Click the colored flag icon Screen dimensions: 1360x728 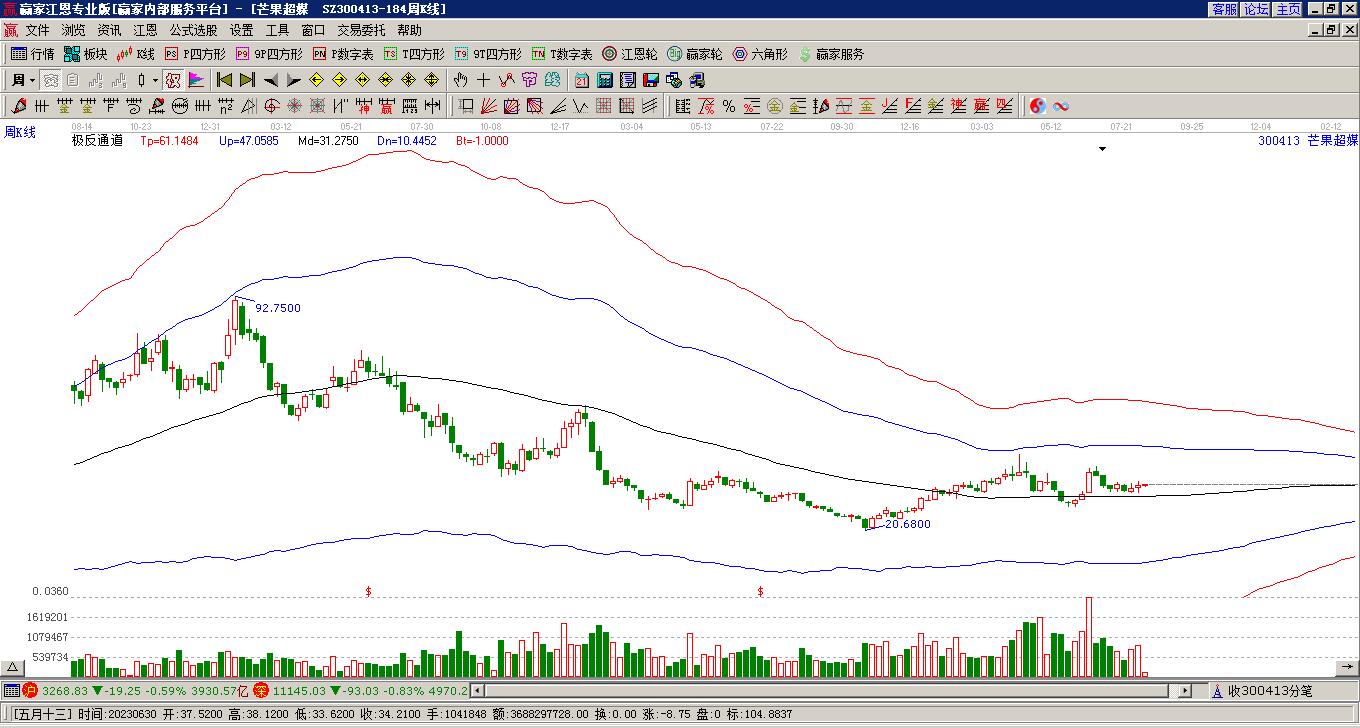point(196,80)
